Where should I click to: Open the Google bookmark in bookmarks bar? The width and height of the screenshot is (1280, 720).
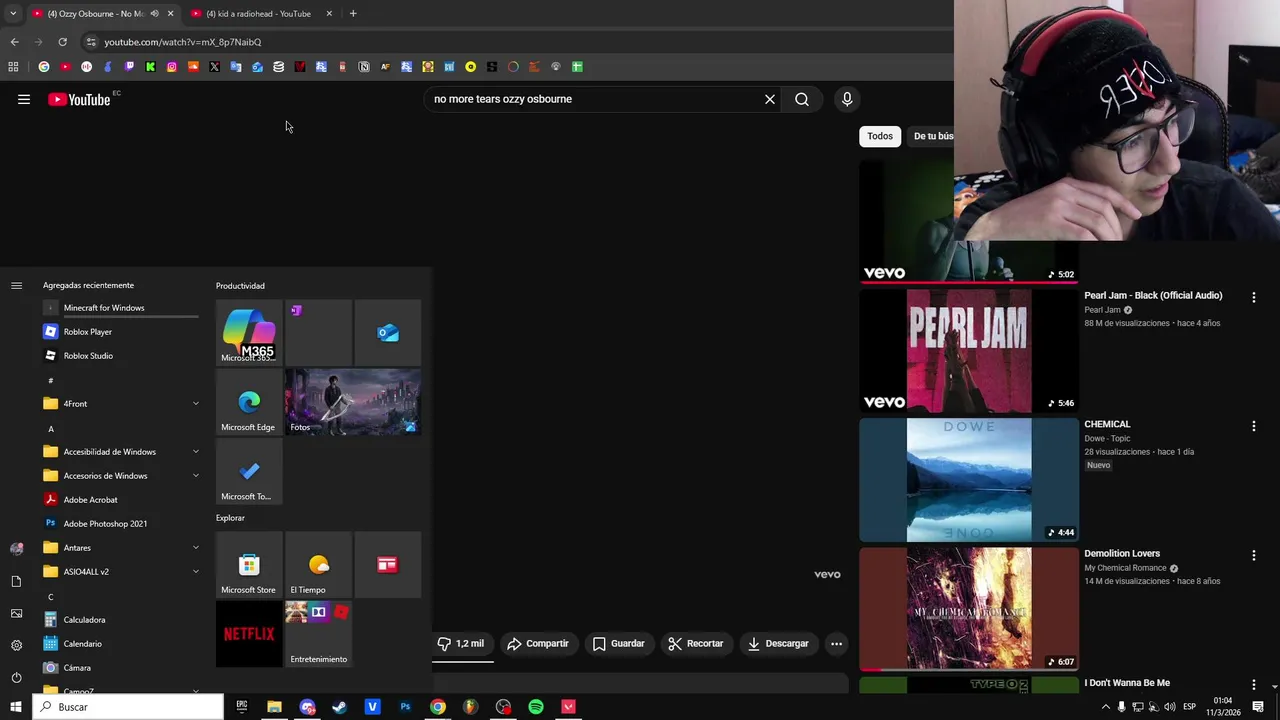point(44,67)
